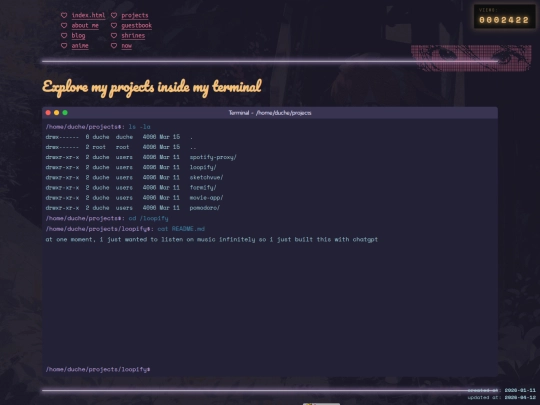Click the pink anime eyes banner image
The height and width of the screenshot is (405, 540).
pyautogui.click(x=471, y=58)
